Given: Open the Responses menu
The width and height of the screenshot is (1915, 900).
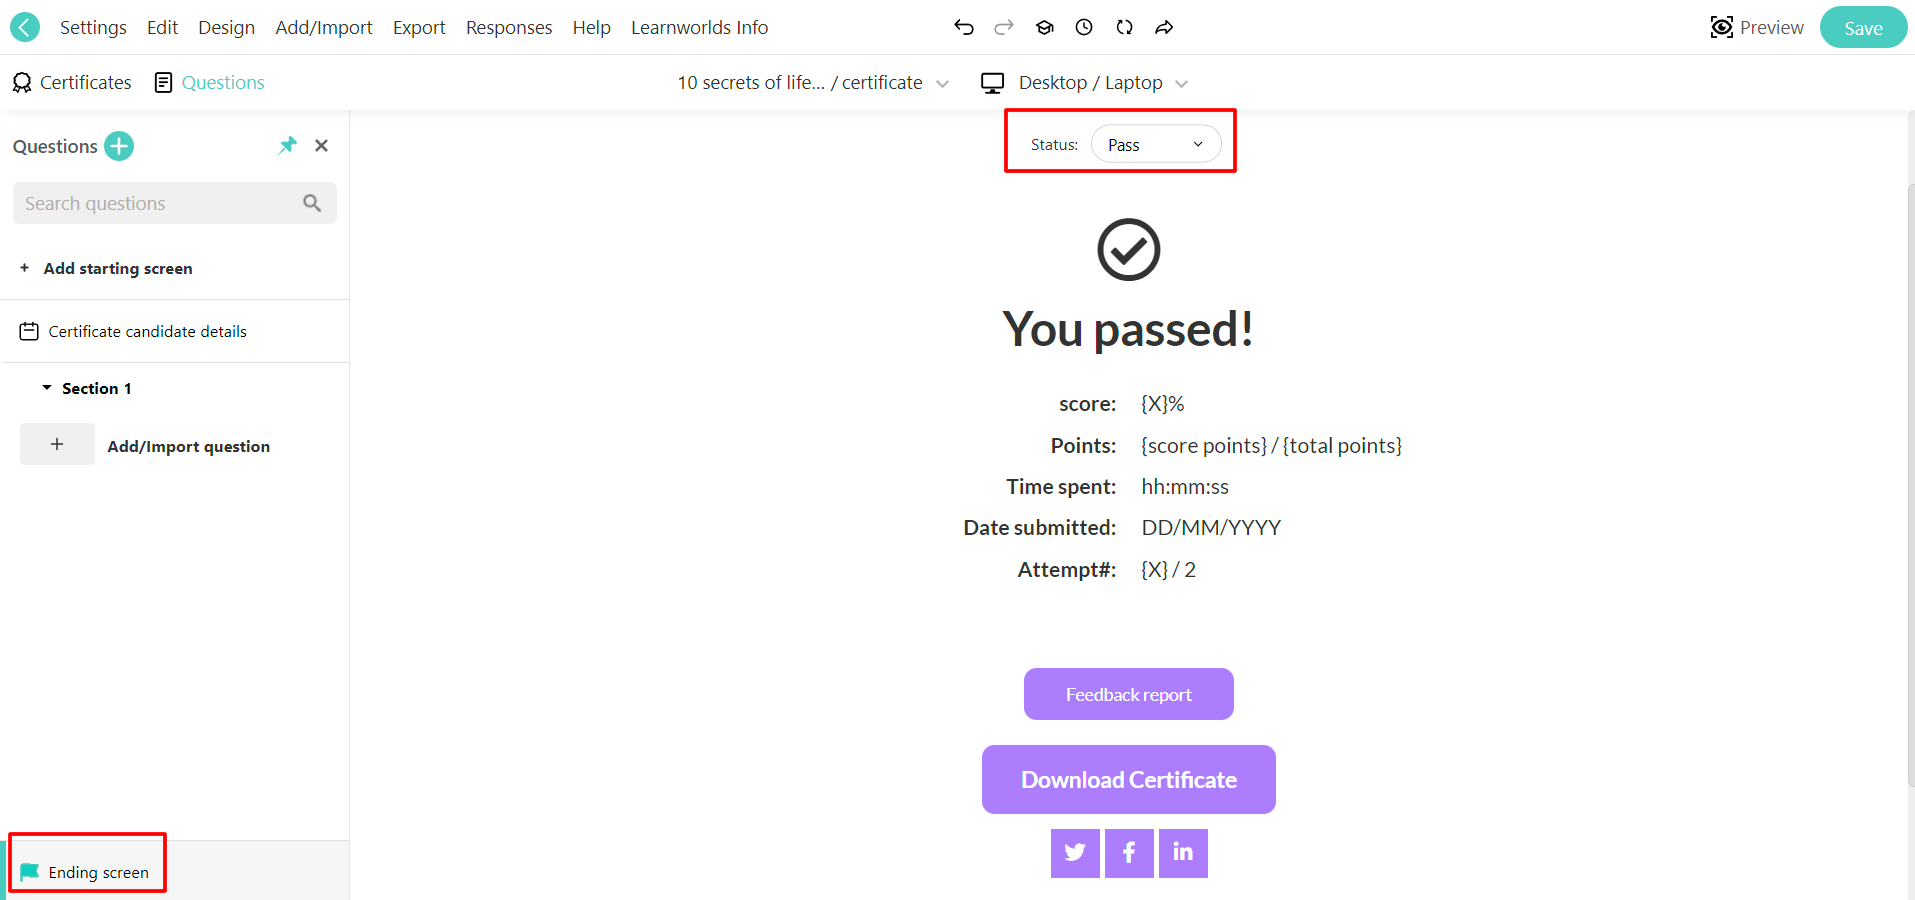Looking at the screenshot, I should (508, 27).
